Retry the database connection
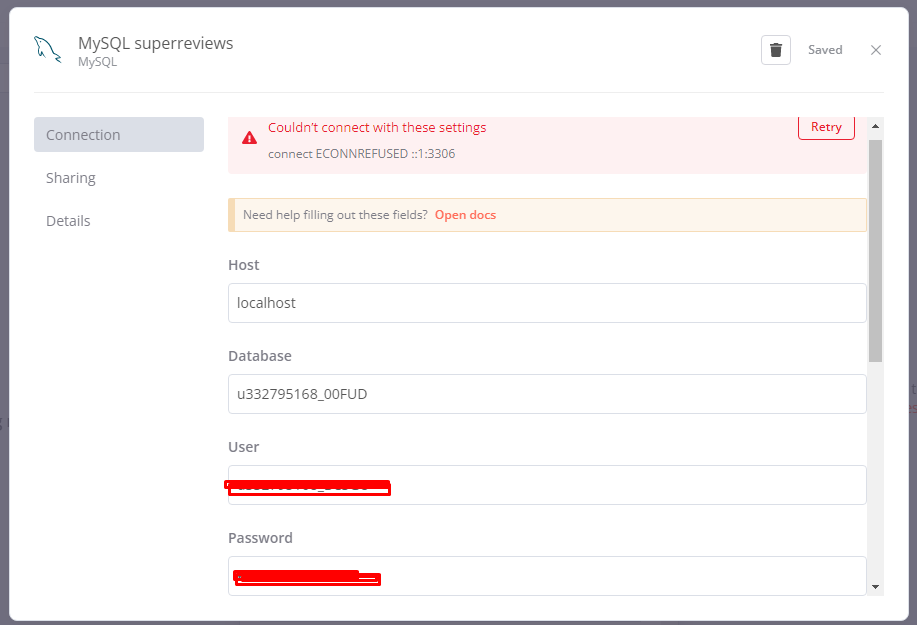917x625 pixels. coord(826,127)
